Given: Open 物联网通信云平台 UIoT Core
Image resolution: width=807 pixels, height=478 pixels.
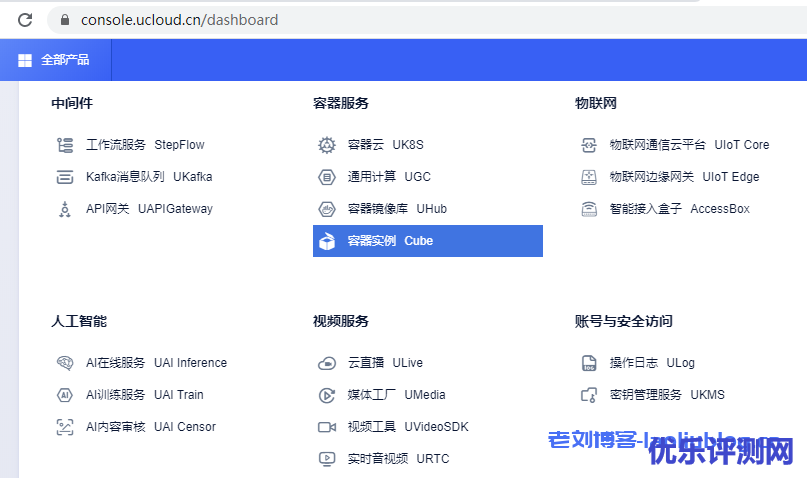Looking at the screenshot, I should coord(689,145).
